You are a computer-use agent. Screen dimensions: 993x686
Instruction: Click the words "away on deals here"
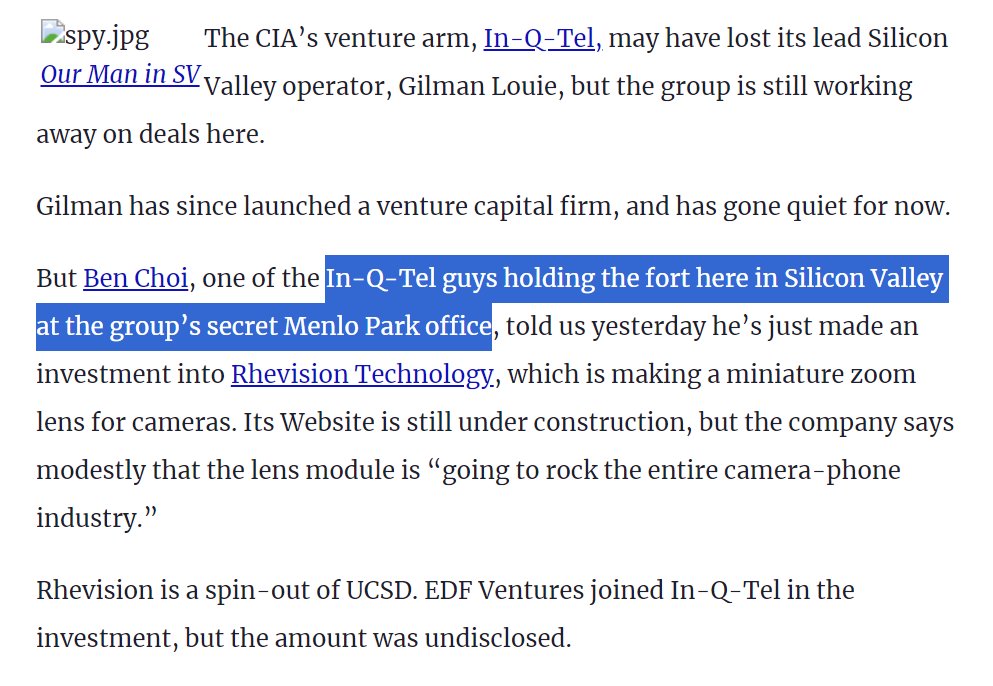(x=150, y=134)
